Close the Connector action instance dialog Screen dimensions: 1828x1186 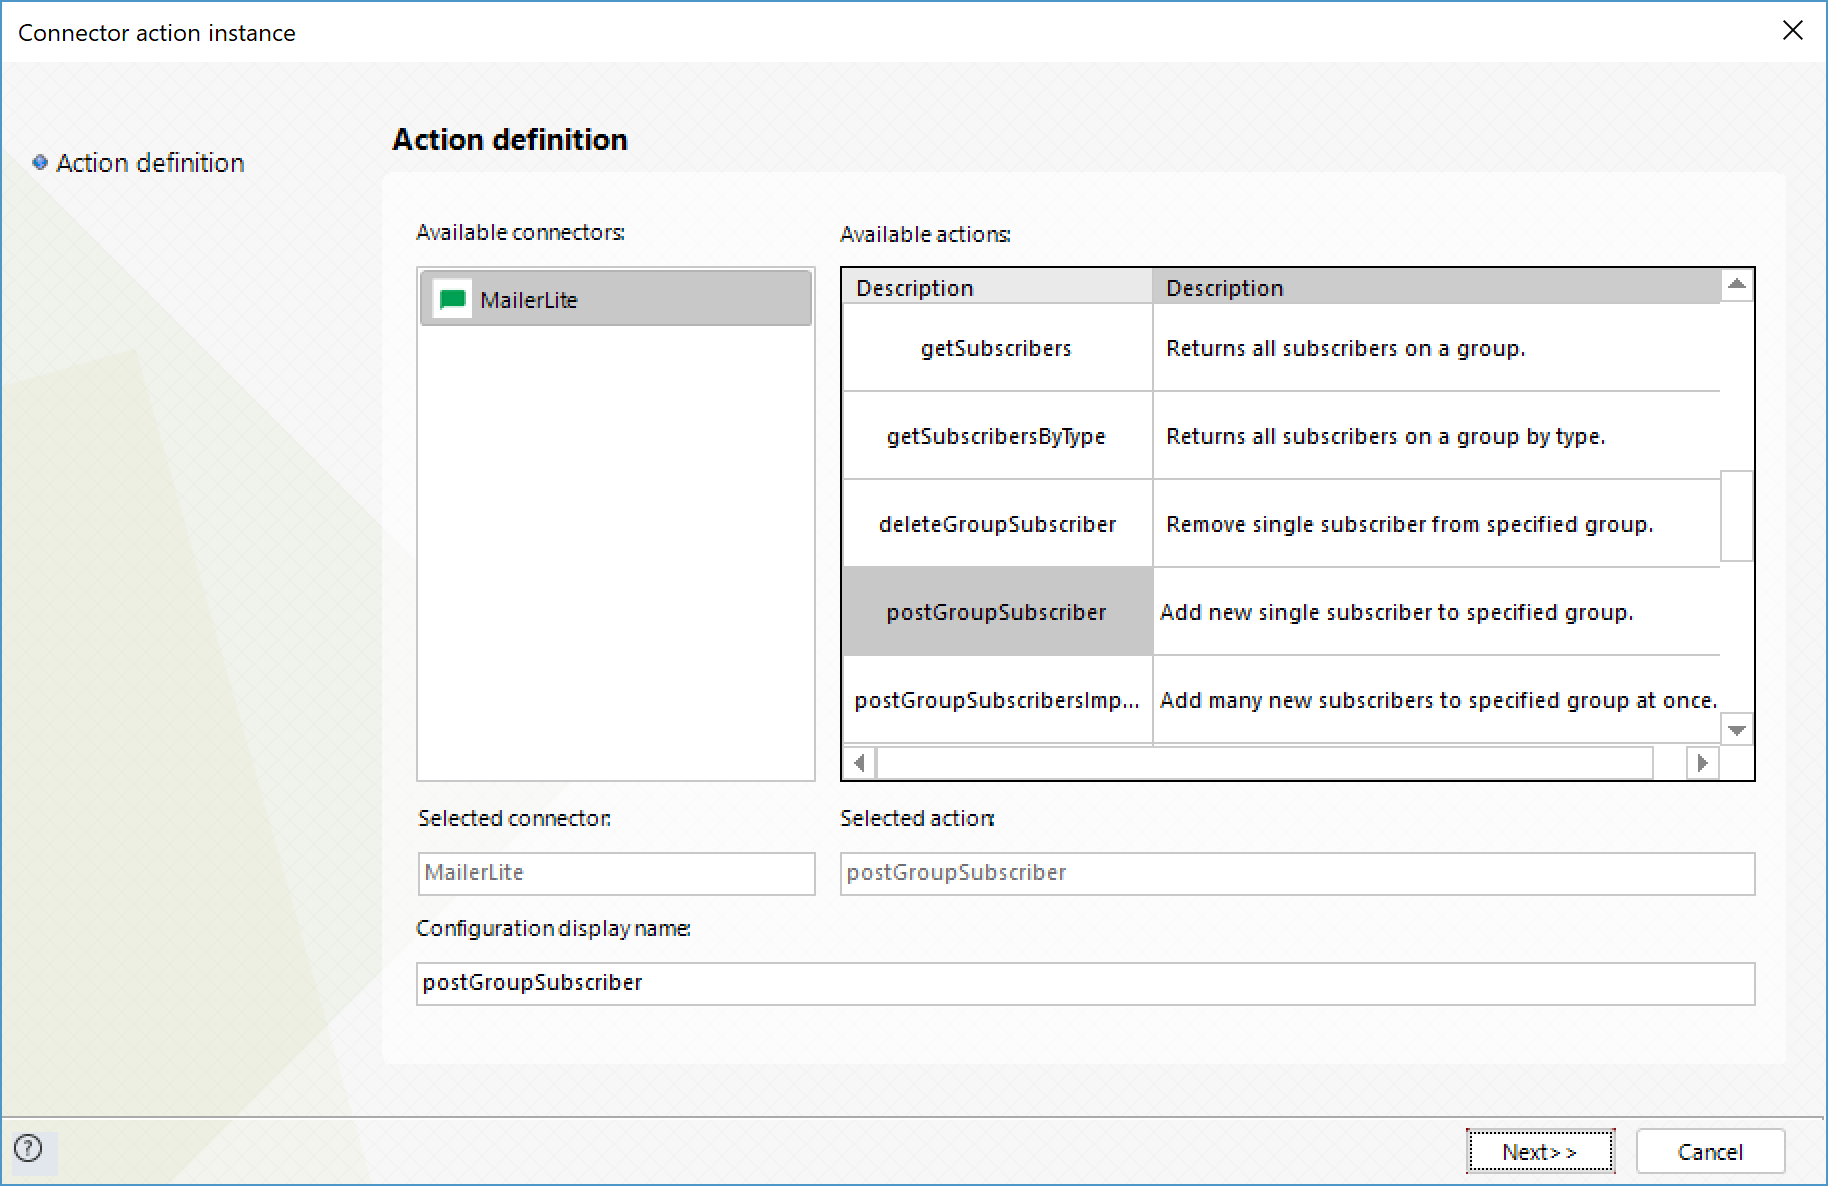pos(1792,31)
